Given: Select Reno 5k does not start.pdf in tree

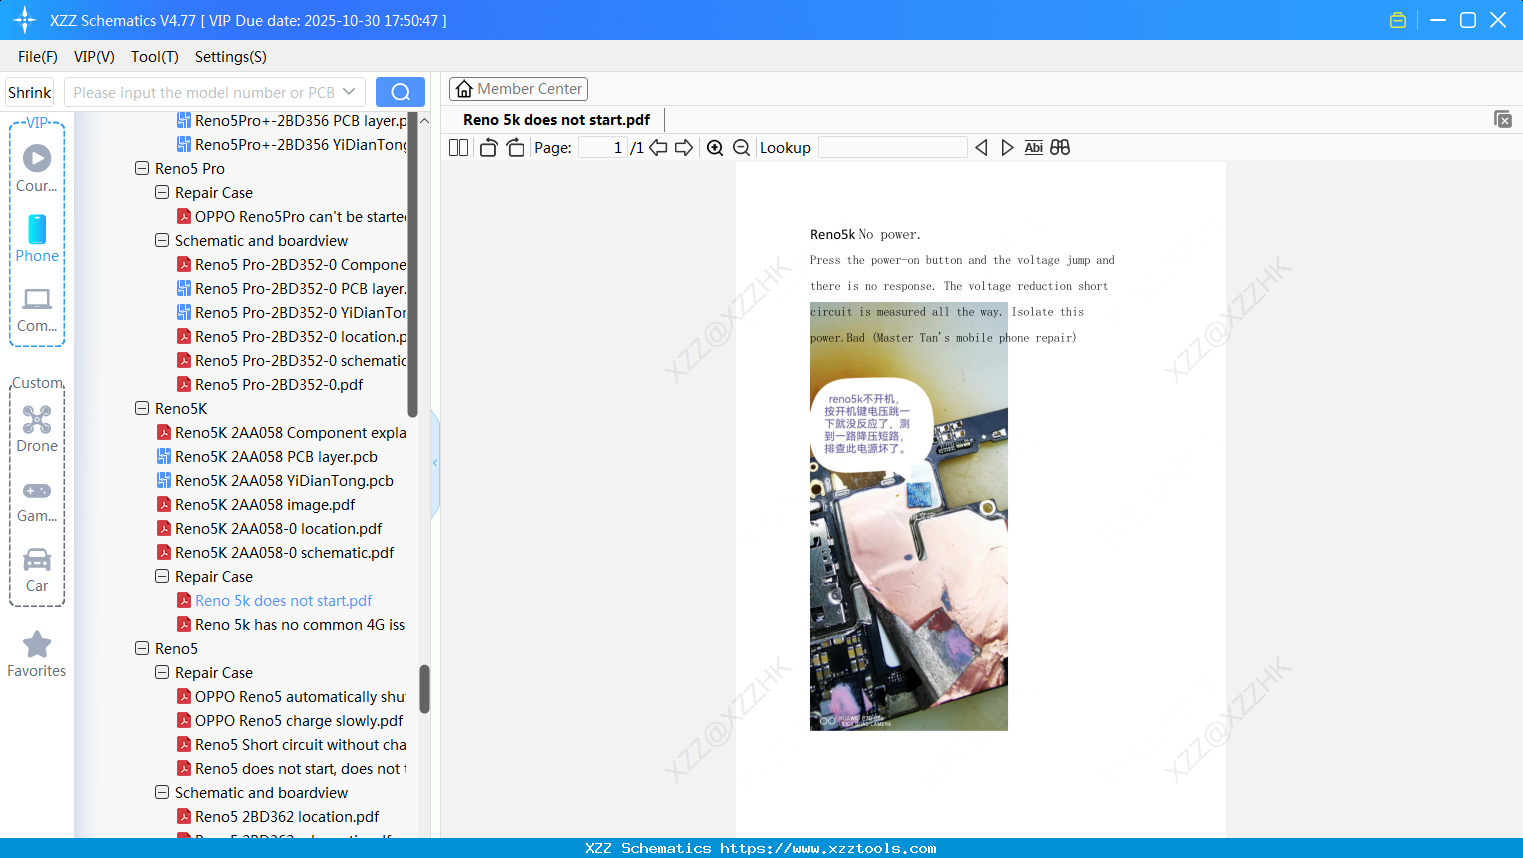Looking at the screenshot, I should (x=275, y=601).
